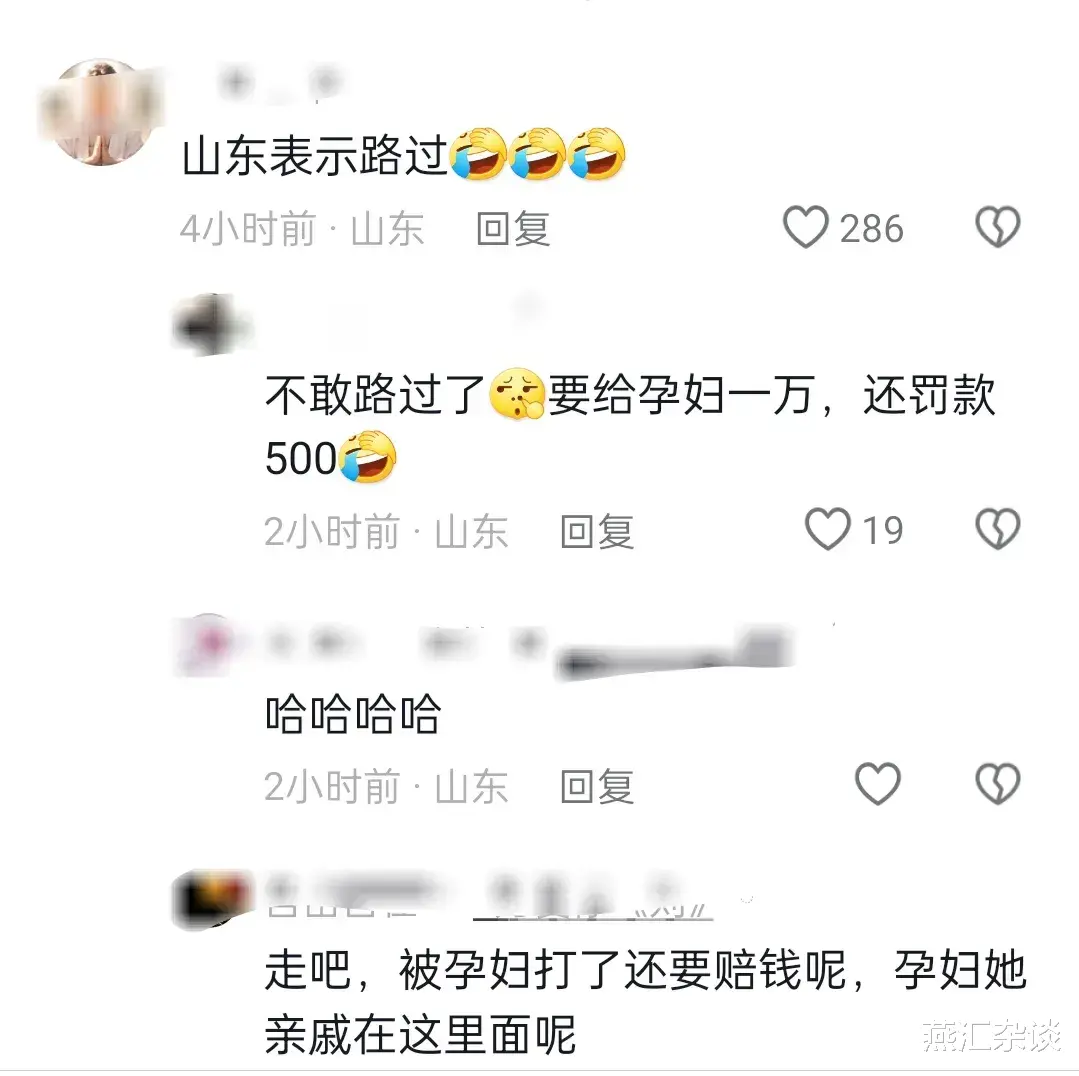1079x1076 pixels.
Task: Tap the like count 286
Action: coord(871,229)
